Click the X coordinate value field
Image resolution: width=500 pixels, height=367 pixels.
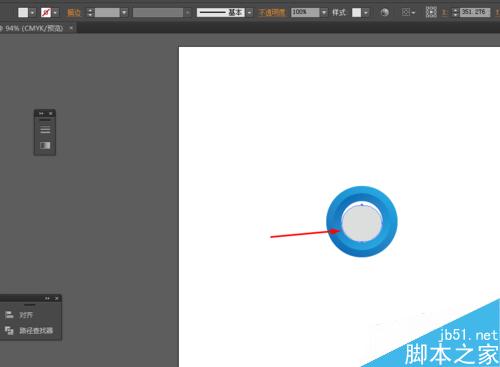pos(475,13)
